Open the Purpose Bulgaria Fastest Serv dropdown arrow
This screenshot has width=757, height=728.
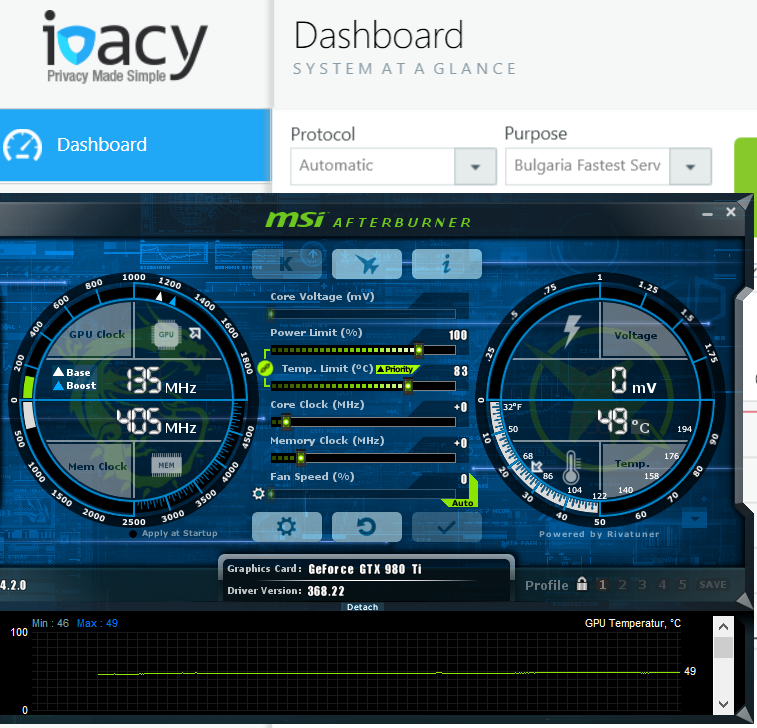[x=690, y=167]
